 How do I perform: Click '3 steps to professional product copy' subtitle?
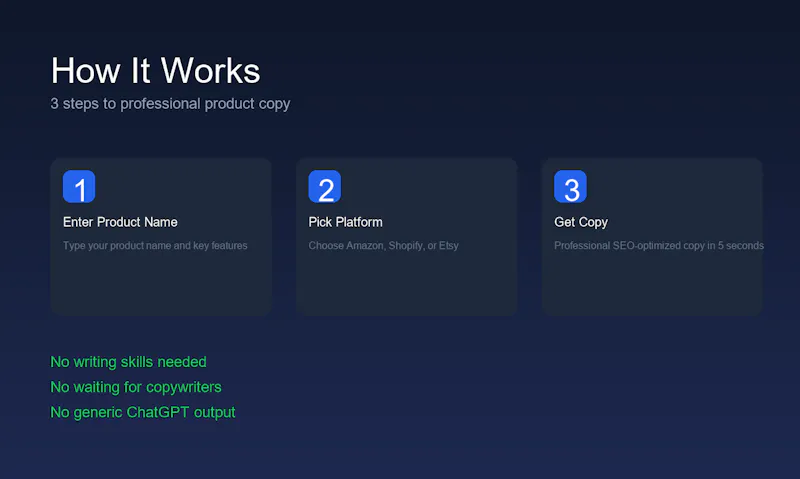[170, 104]
